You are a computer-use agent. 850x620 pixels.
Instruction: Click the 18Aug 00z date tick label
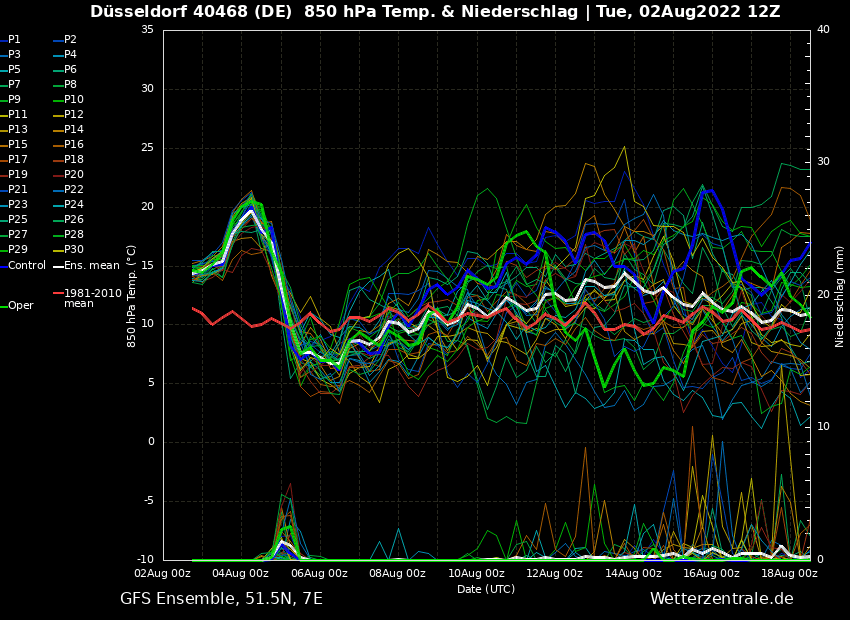coord(789,573)
